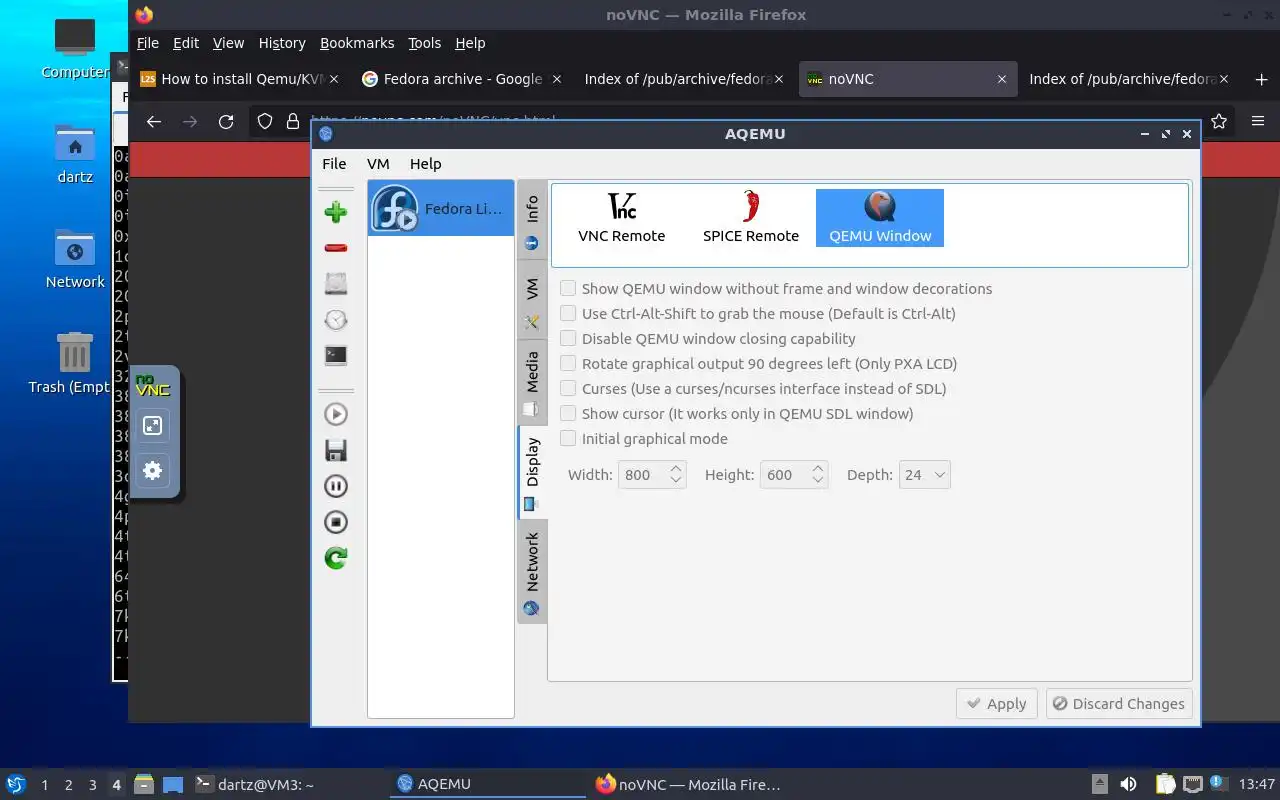Open AQEMU VM menu
1280x800 pixels.
[378, 164]
